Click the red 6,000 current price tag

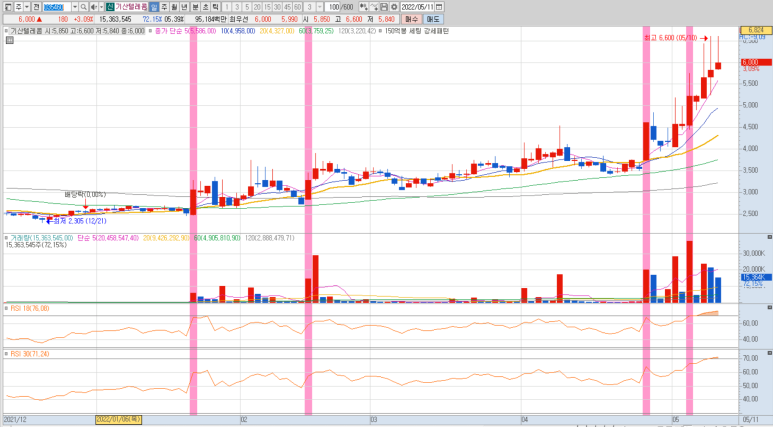[x=756, y=62]
